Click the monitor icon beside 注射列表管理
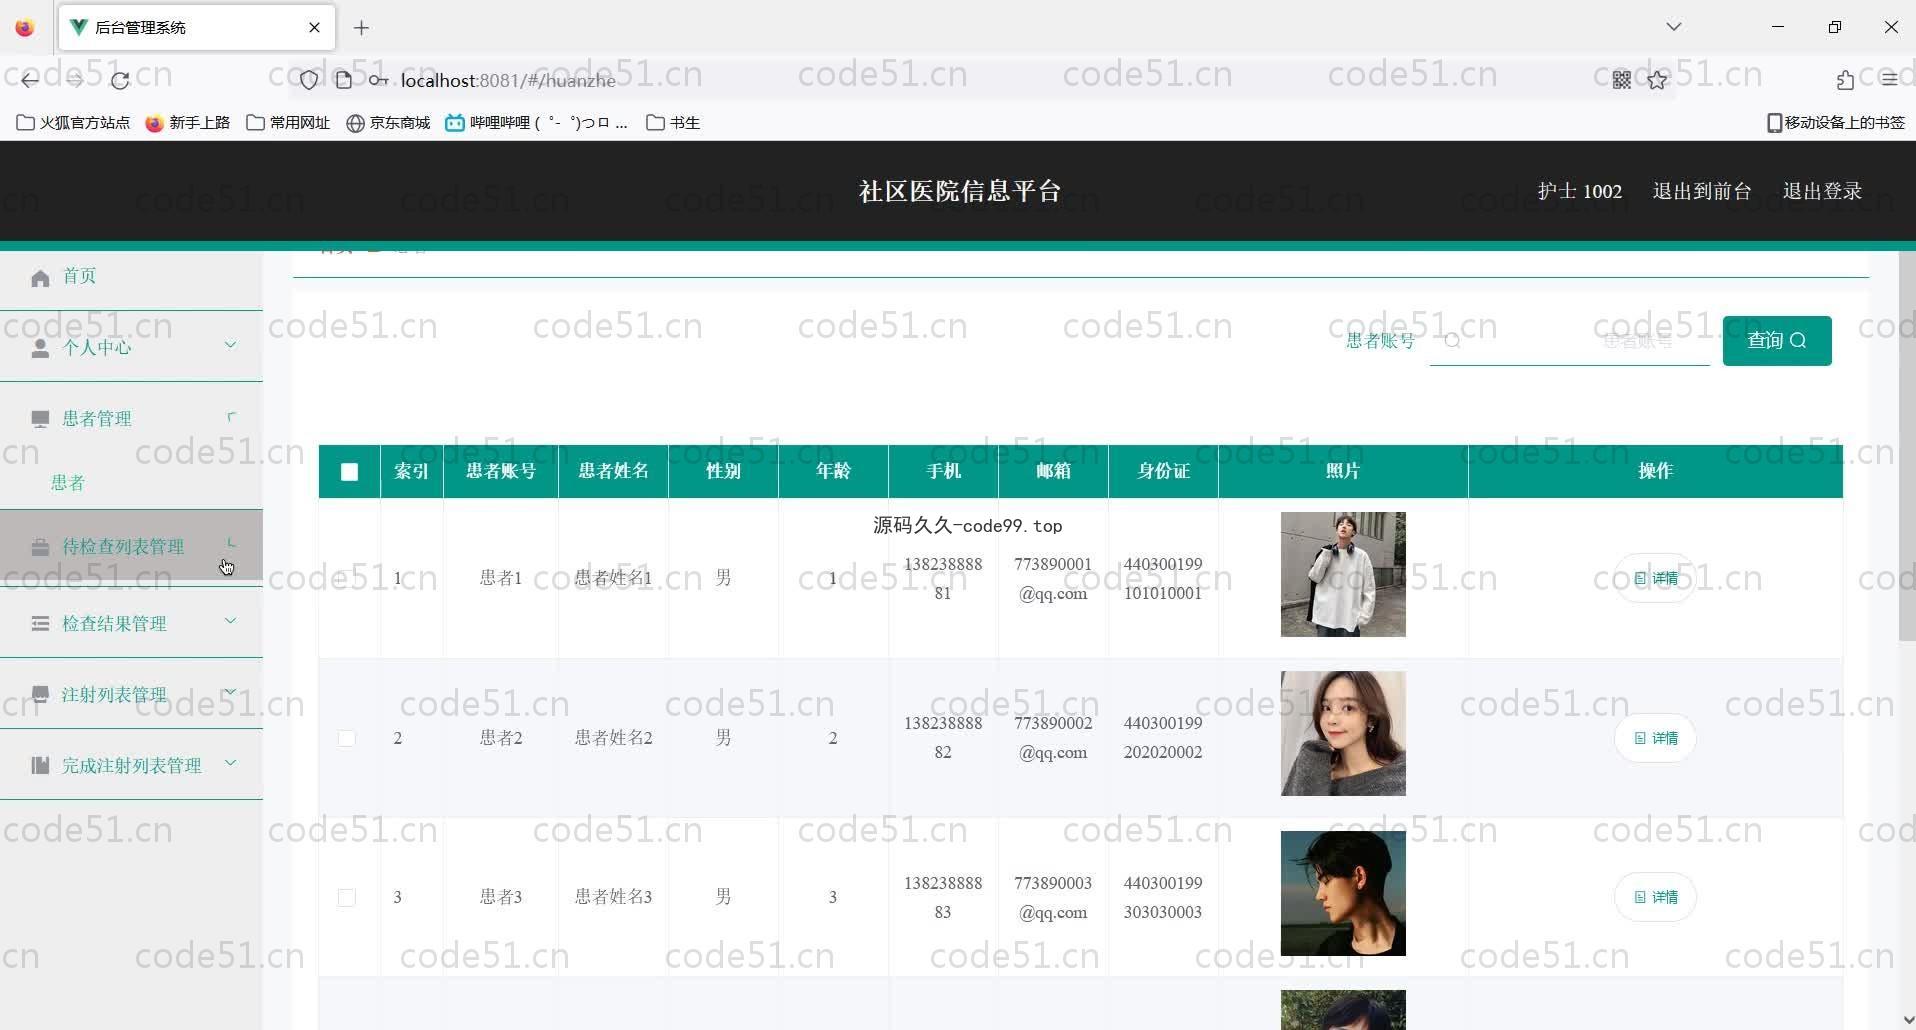This screenshot has width=1916, height=1030. point(40,694)
